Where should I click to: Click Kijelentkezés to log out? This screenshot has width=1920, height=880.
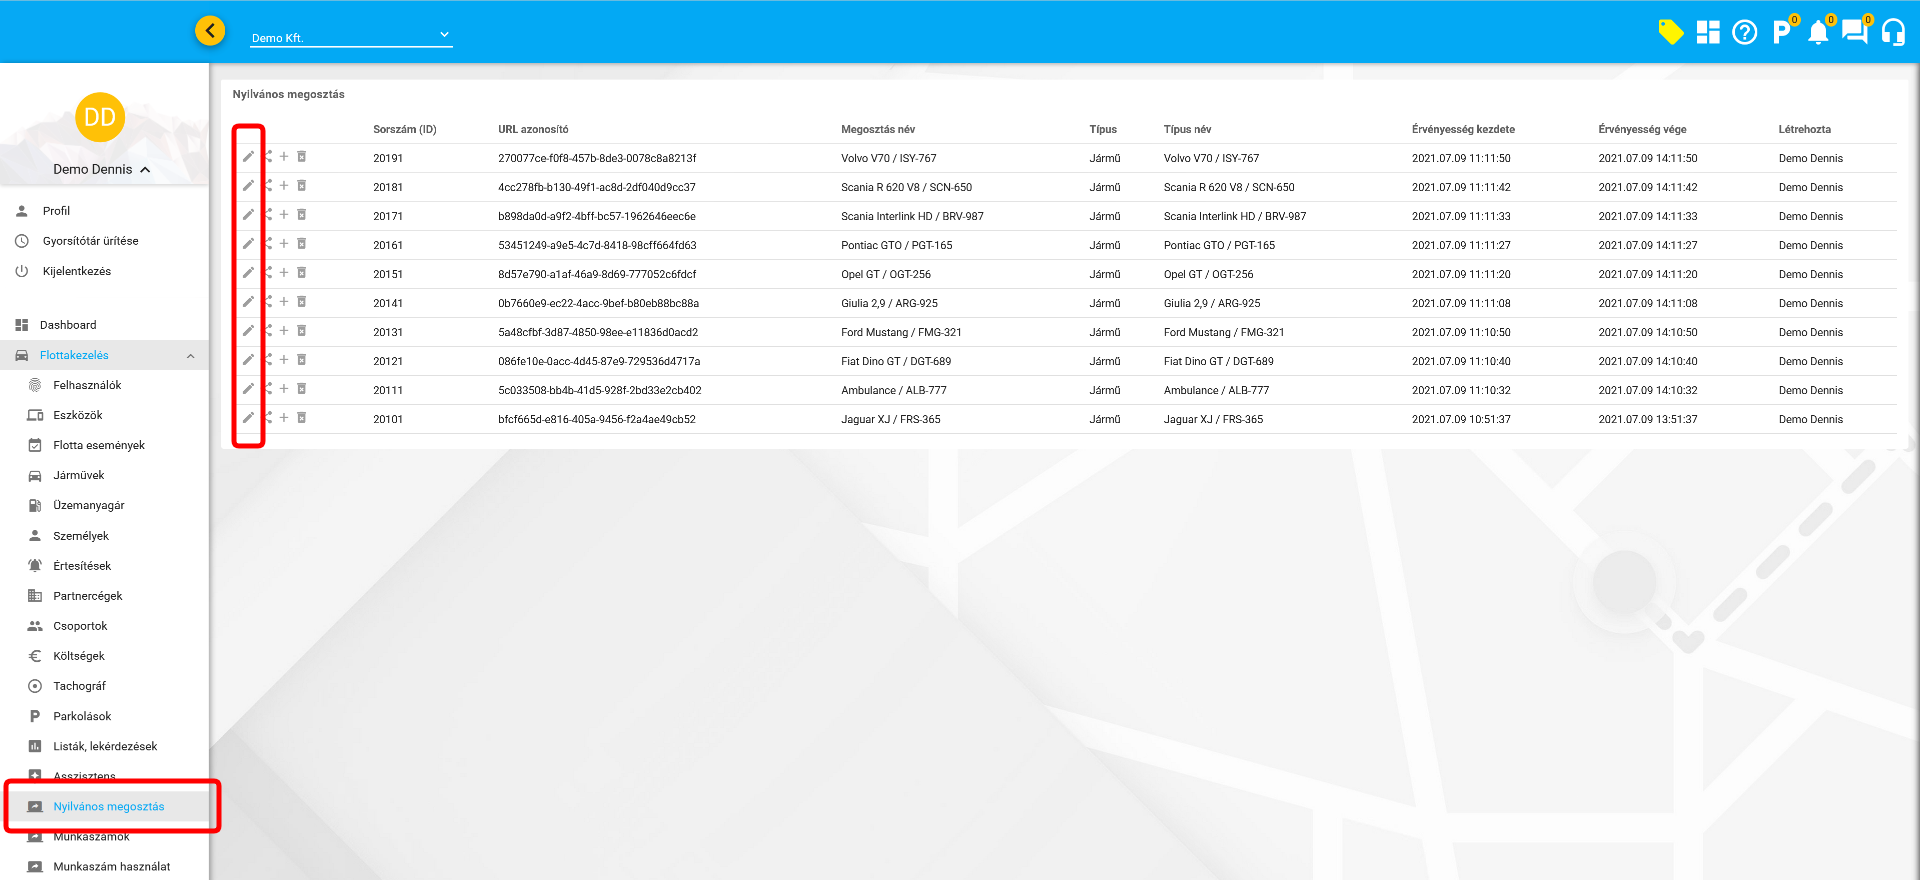click(x=76, y=272)
